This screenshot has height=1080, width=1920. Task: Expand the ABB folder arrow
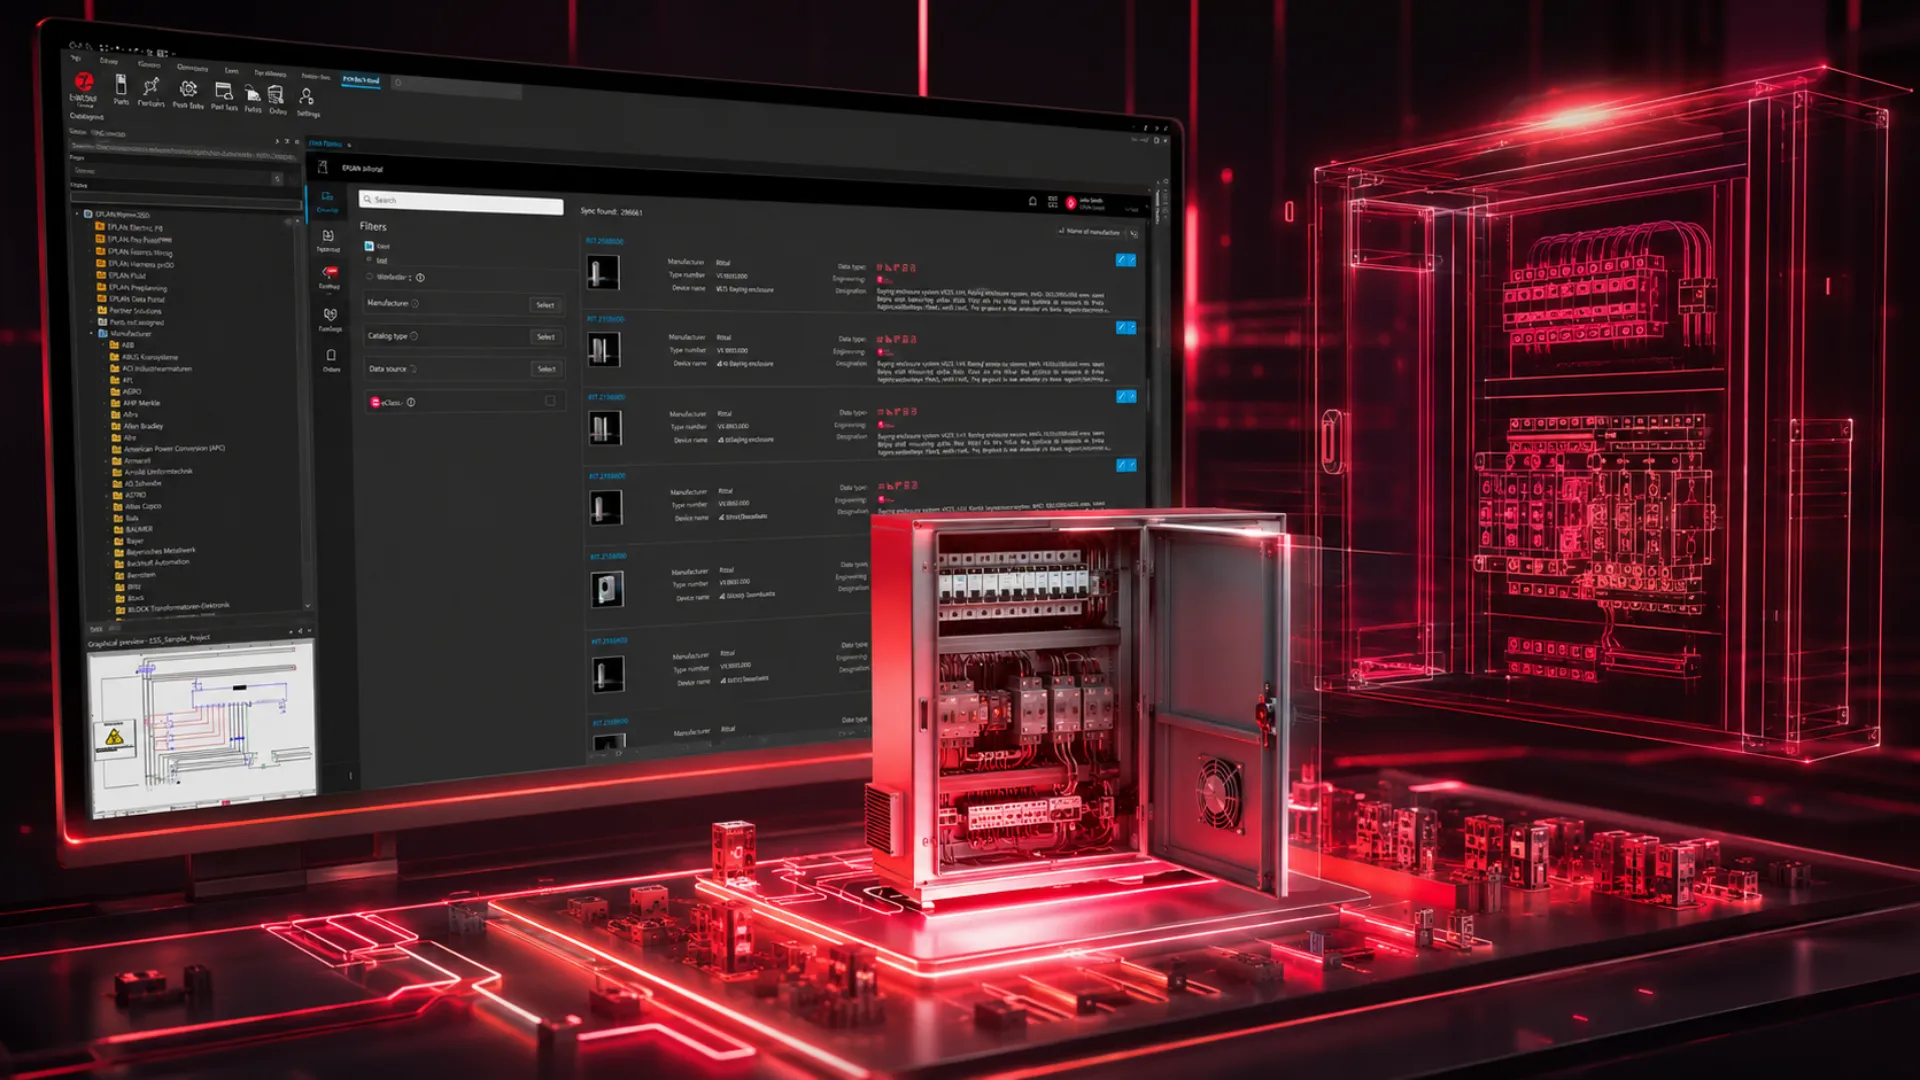(104, 345)
